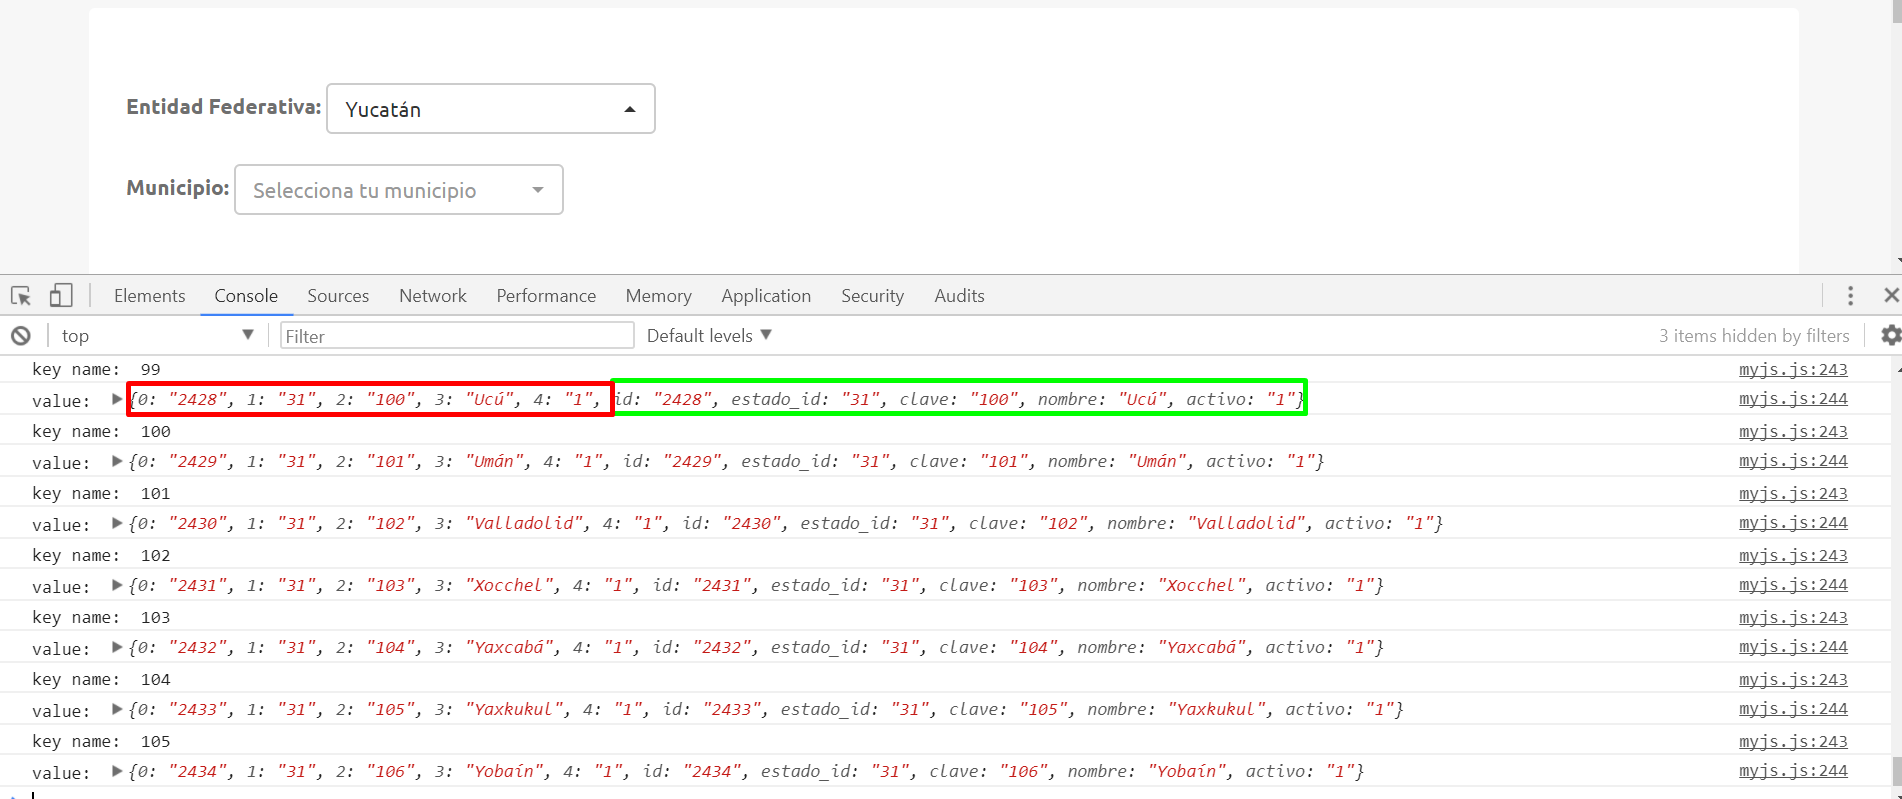Open myjs.js:243 link for key name 103
Screen dimensions: 1902x799
(1793, 618)
